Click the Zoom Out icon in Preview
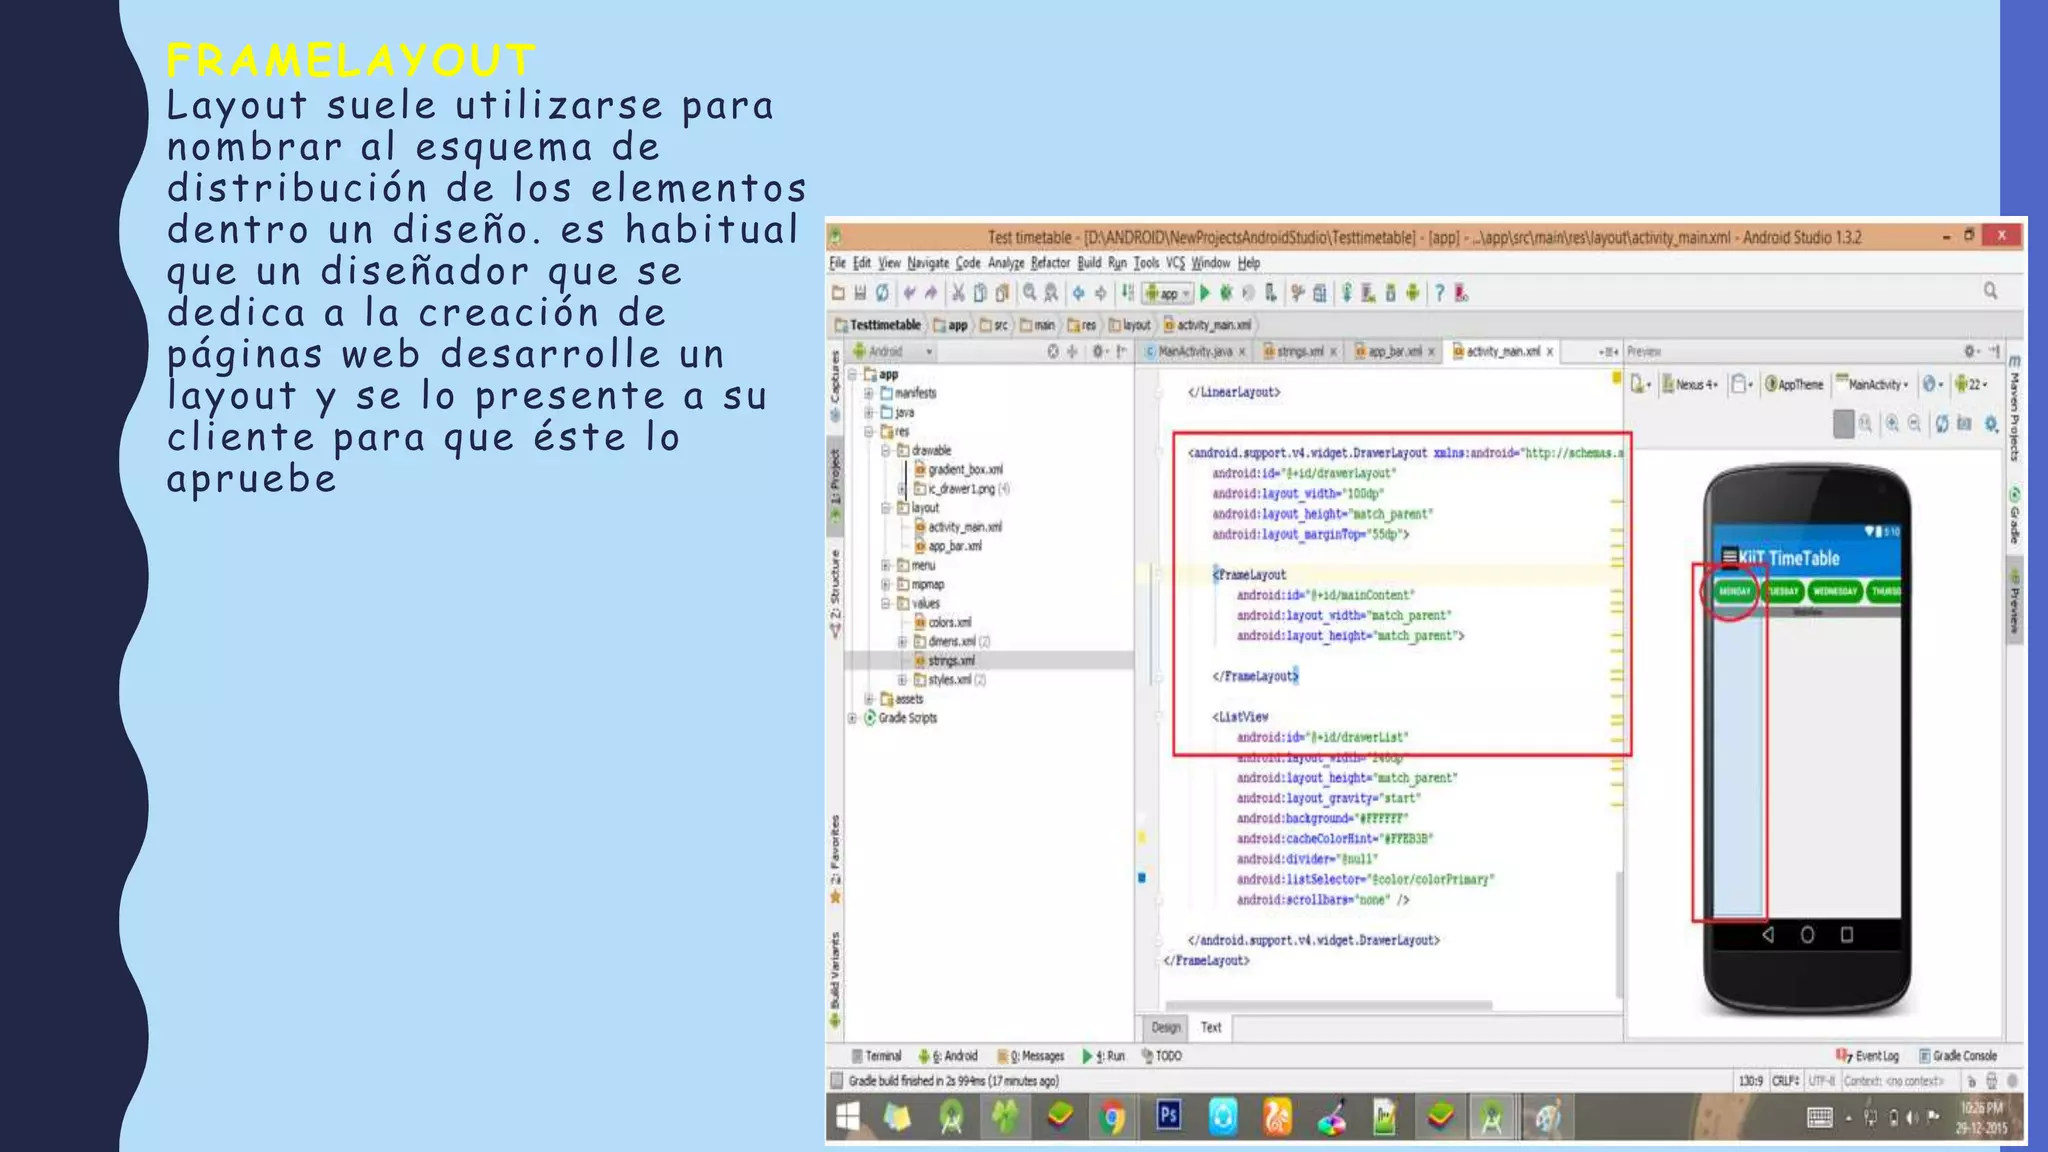The height and width of the screenshot is (1152, 2048). 1914,424
